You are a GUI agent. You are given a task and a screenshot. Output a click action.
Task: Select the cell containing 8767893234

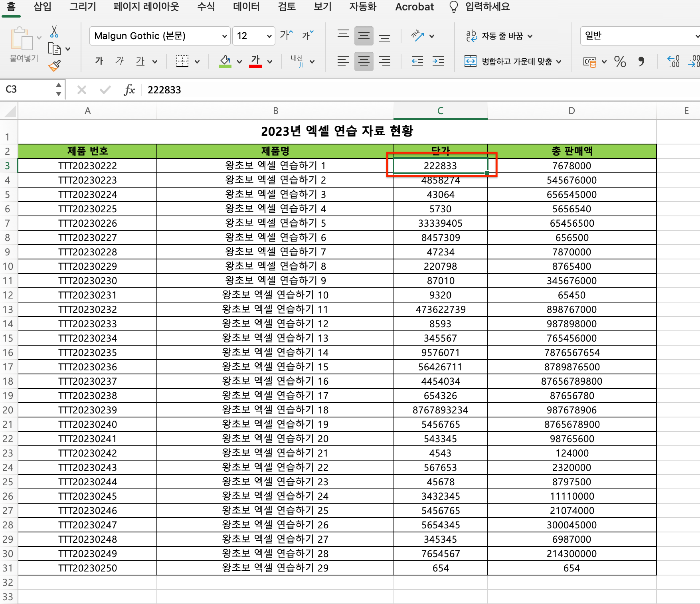point(440,410)
